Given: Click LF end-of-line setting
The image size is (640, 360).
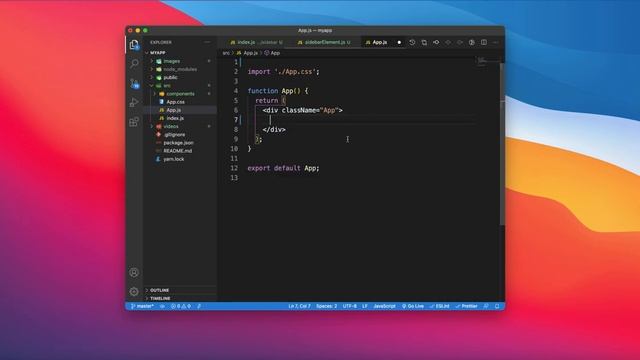Looking at the screenshot, I should pos(365,306).
